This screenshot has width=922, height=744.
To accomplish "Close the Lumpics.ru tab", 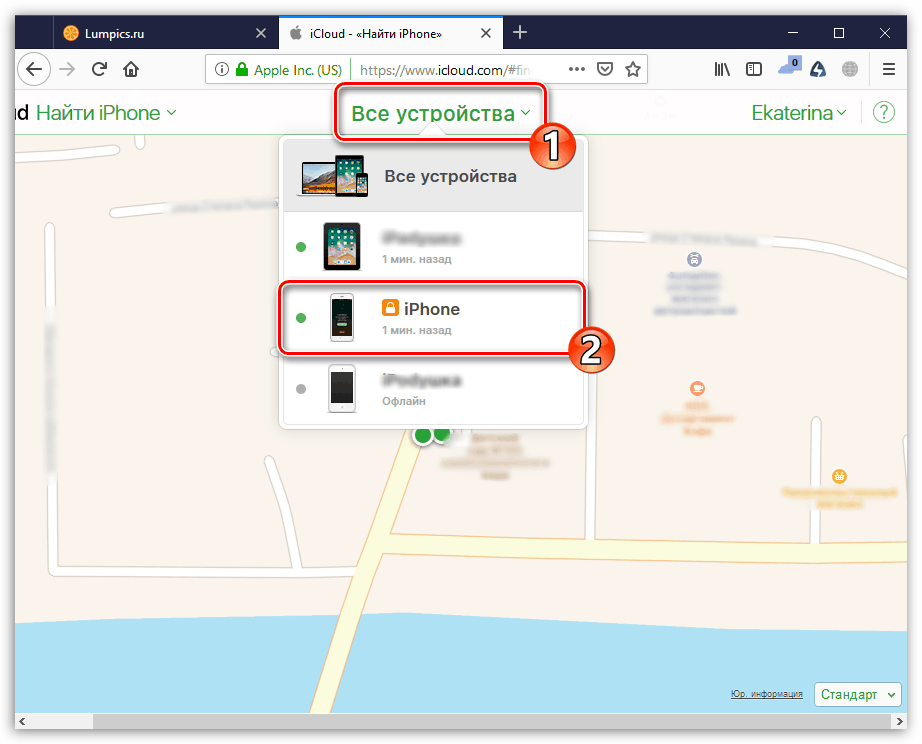I will (x=261, y=34).
